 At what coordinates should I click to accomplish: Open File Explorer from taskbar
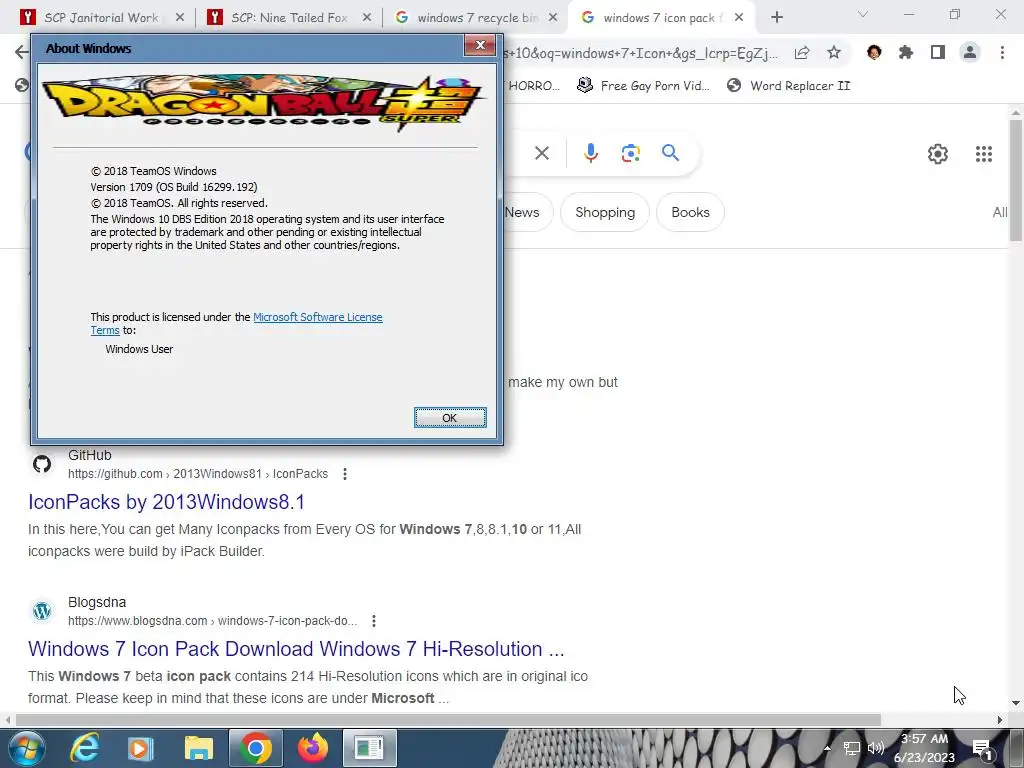[199, 748]
